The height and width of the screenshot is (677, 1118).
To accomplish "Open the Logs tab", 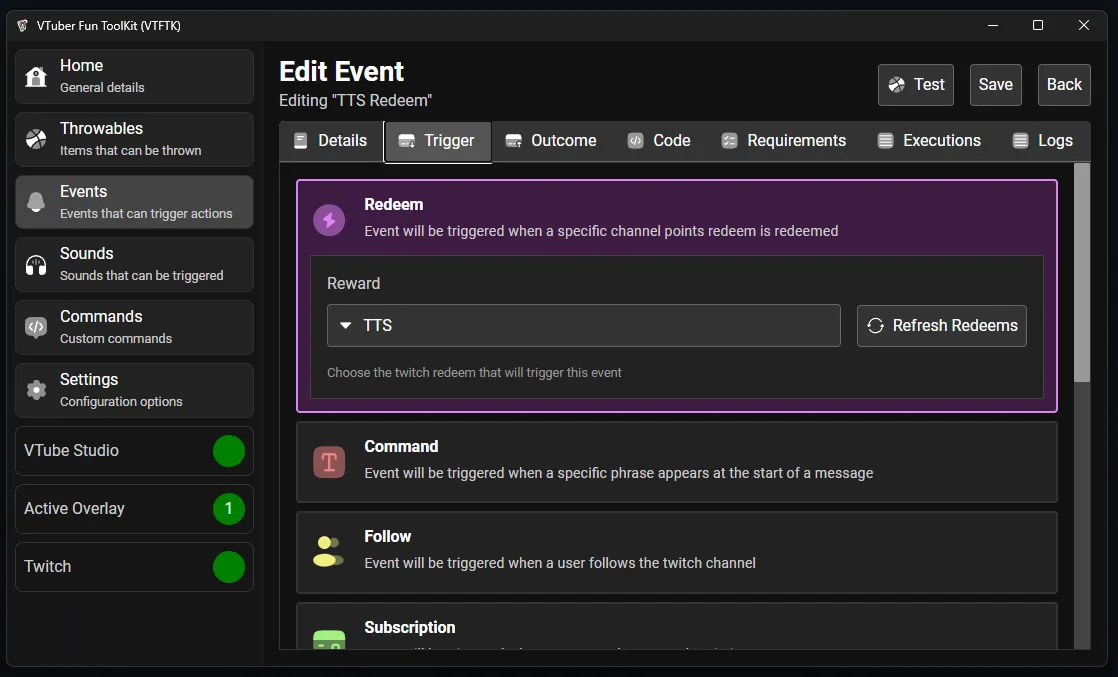I will [1042, 141].
